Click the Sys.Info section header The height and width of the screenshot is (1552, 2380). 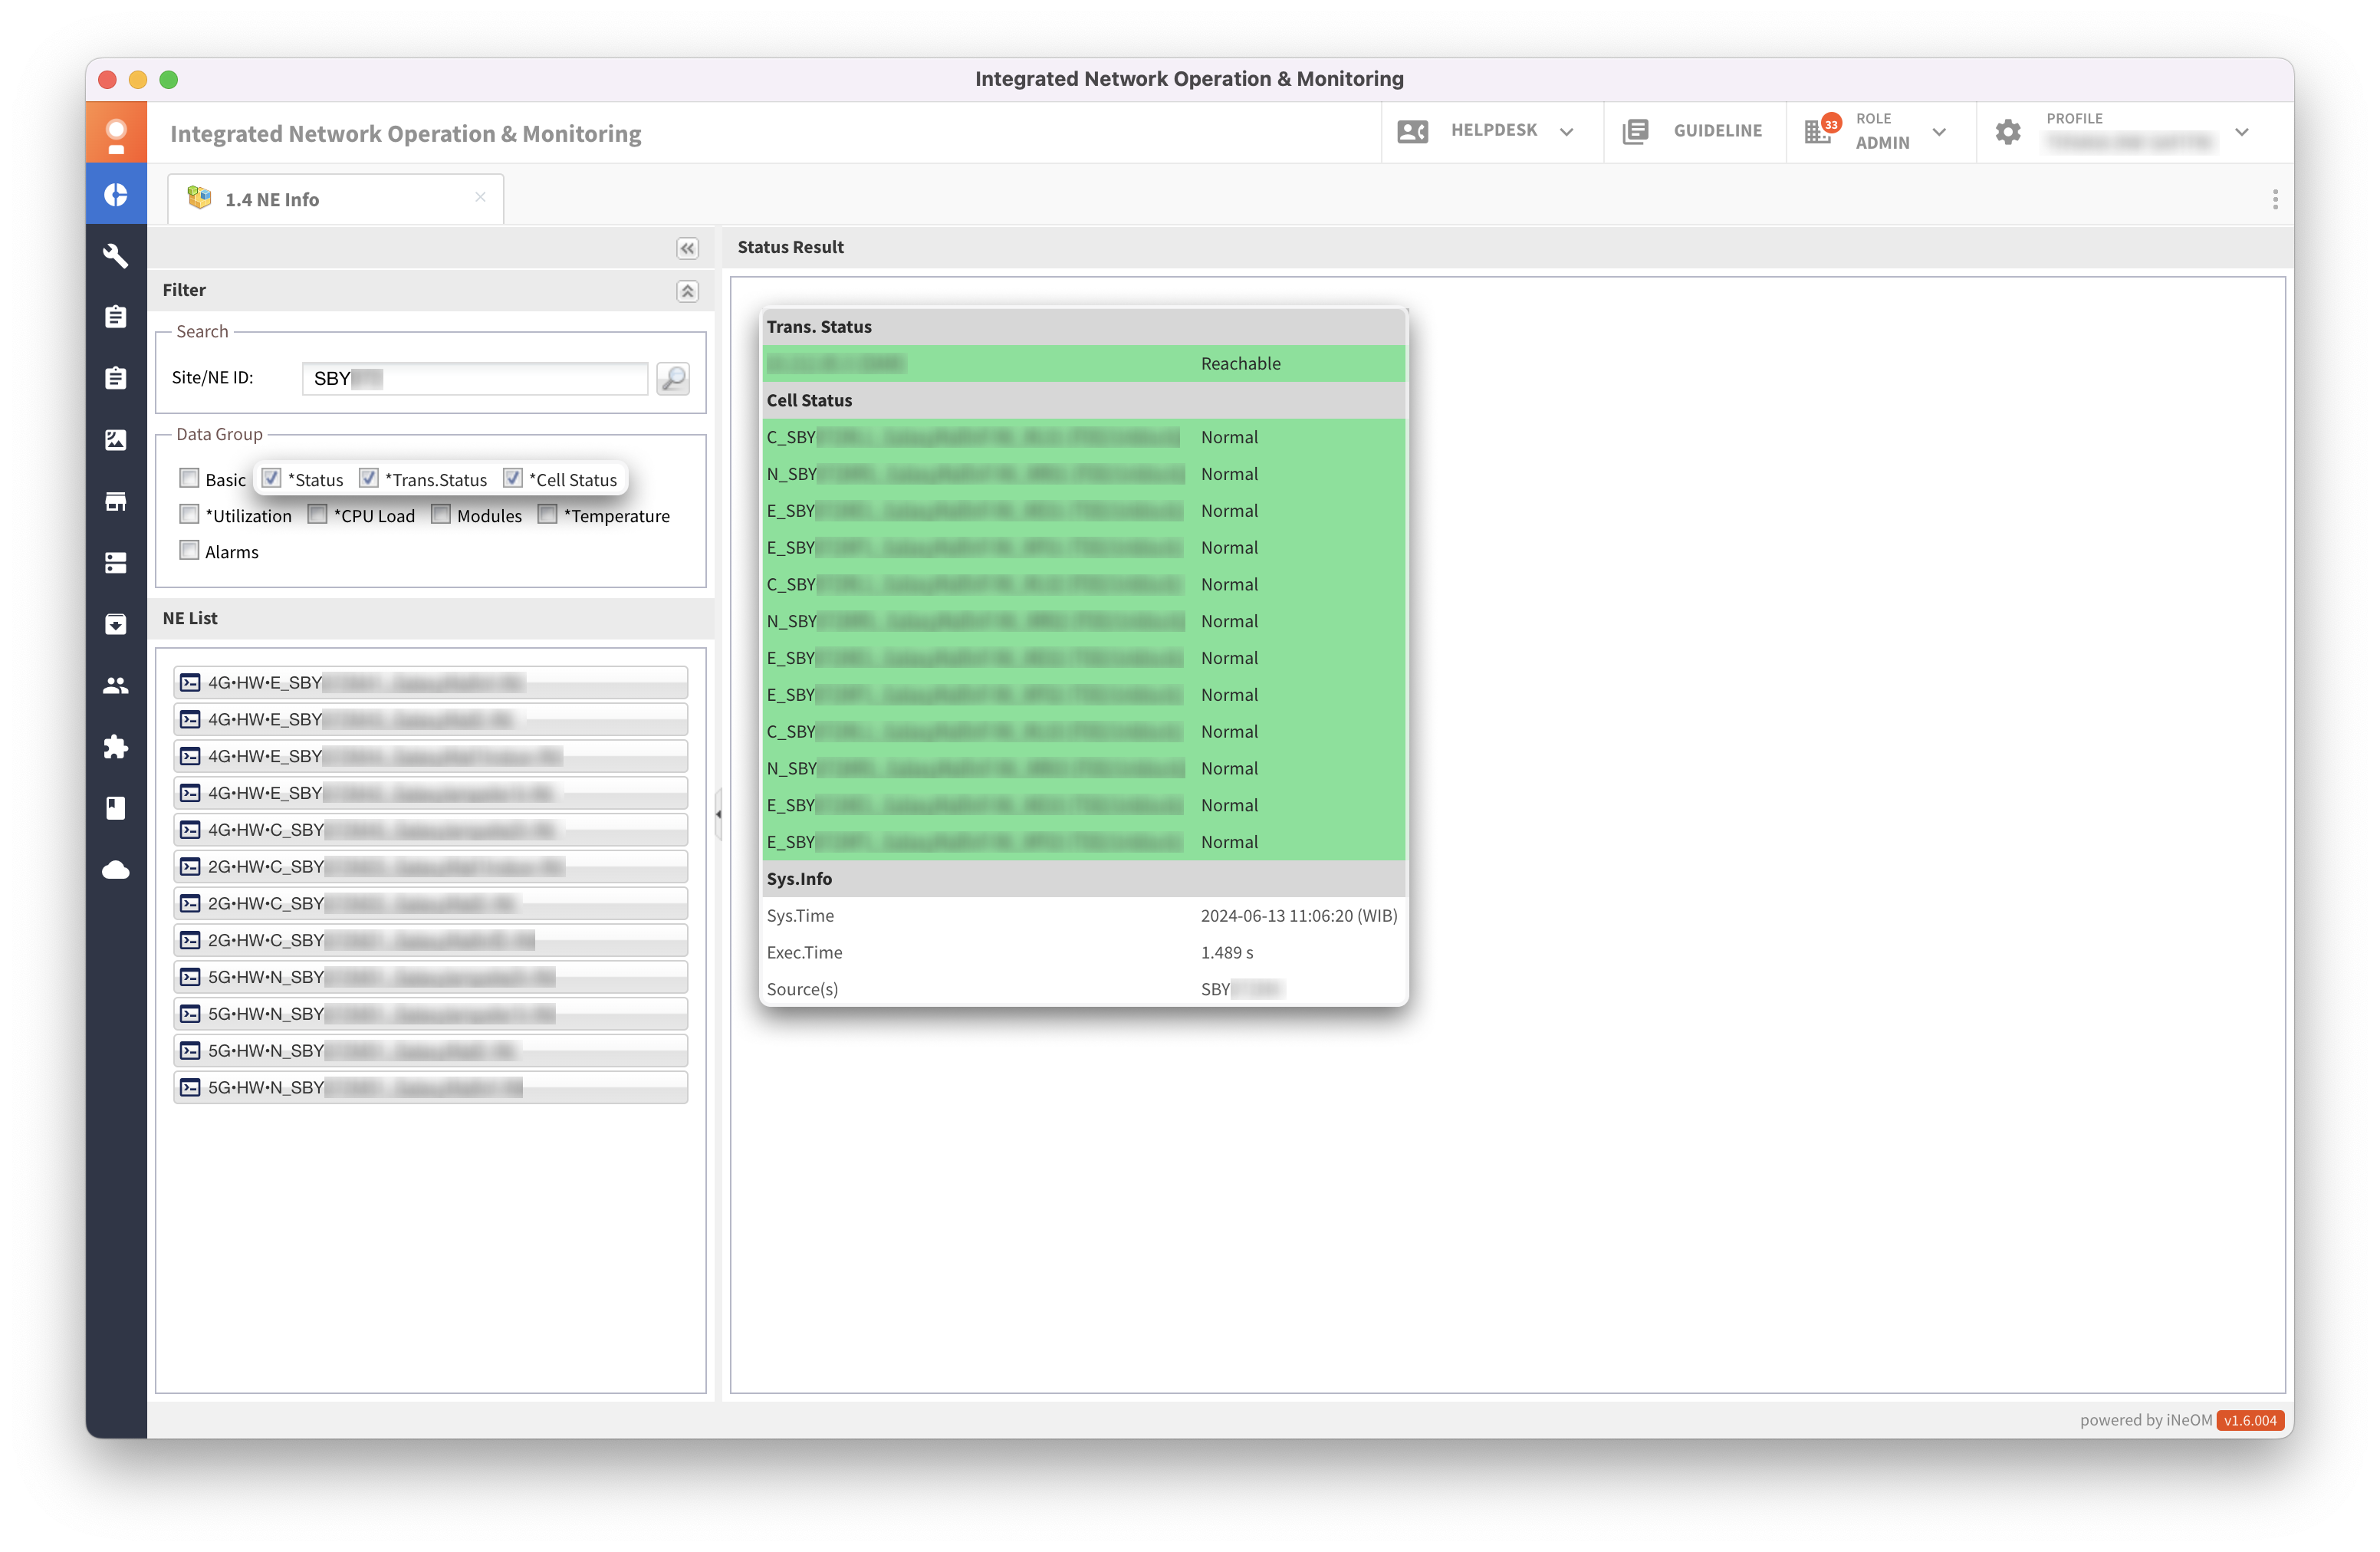click(x=1084, y=879)
